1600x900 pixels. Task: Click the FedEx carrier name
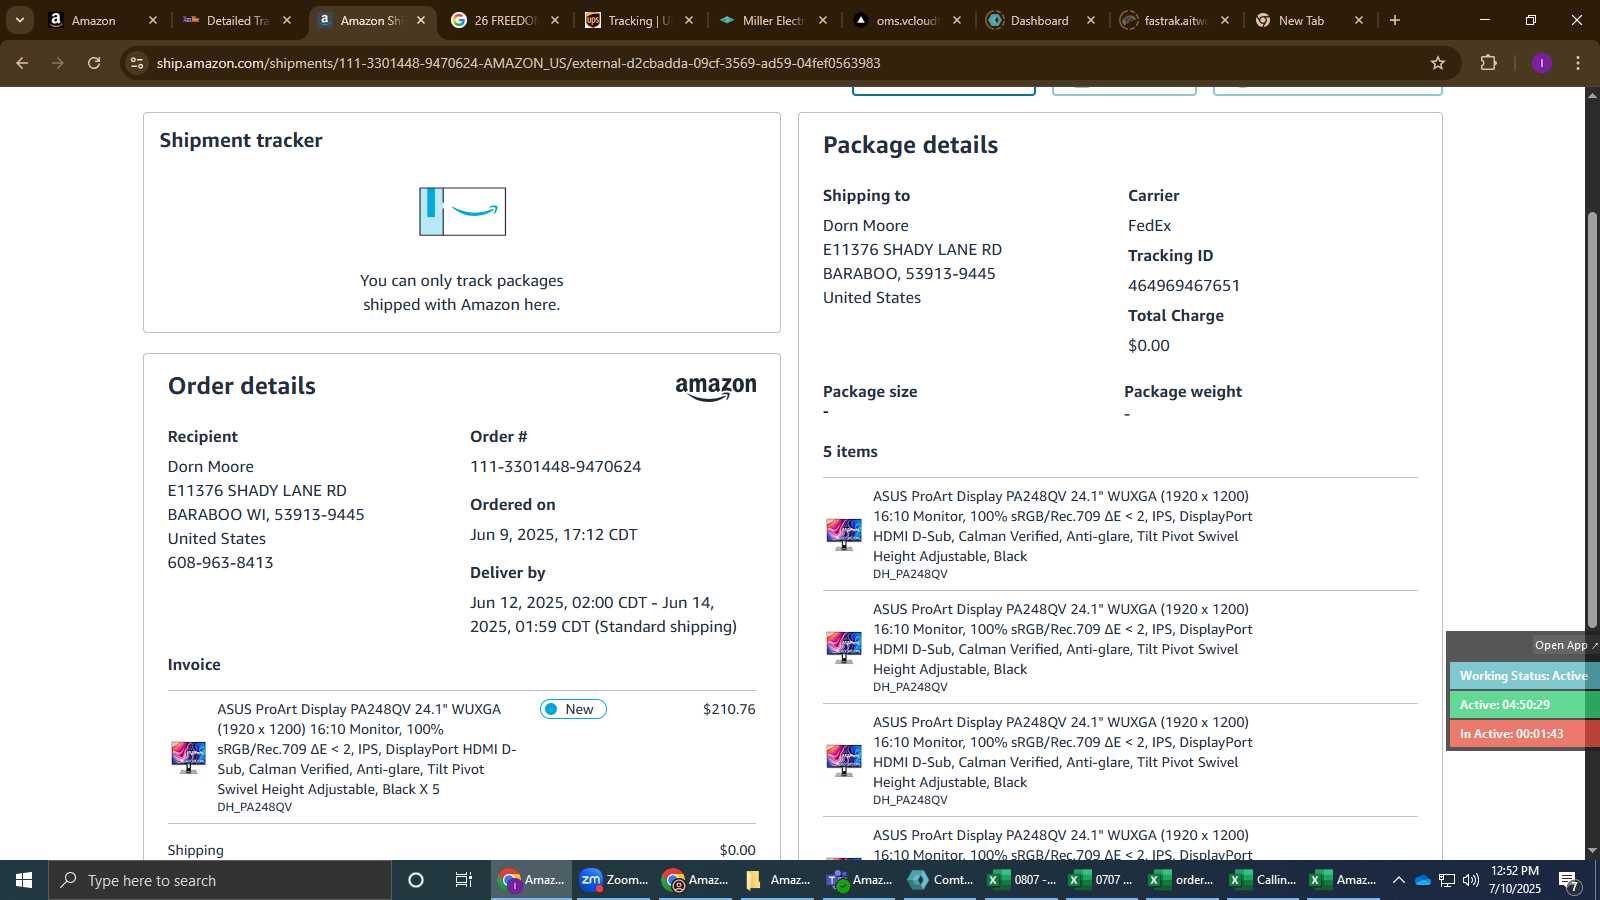tap(1149, 225)
